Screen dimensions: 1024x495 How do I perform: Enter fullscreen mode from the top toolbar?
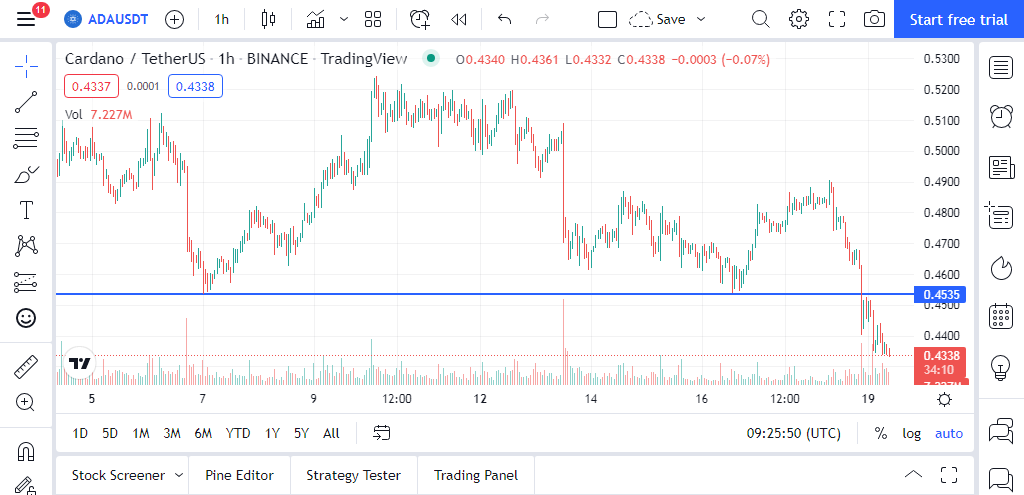point(837,20)
